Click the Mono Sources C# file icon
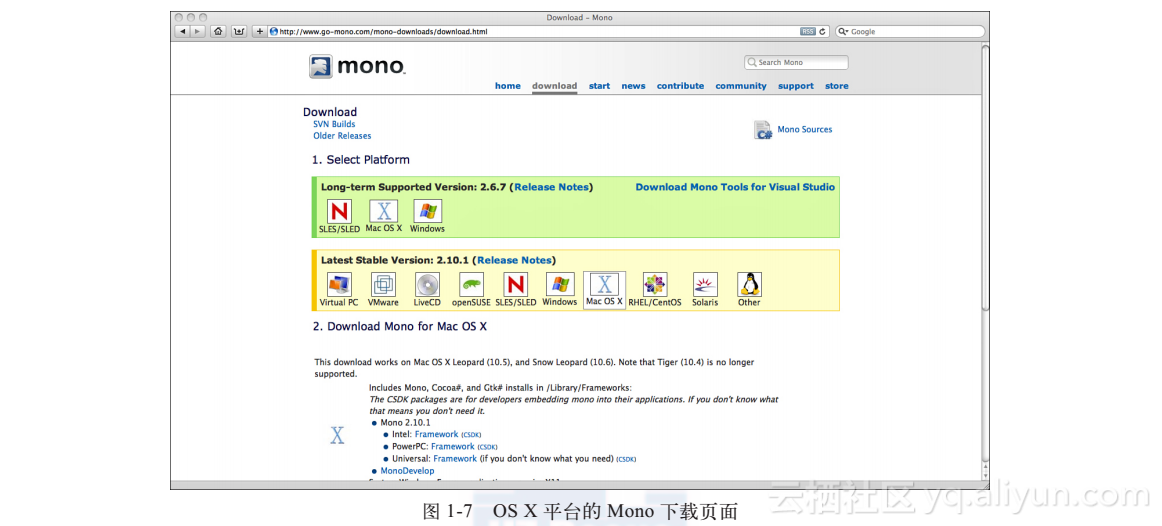Viewport: 1162px width, 526px height. [763, 130]
